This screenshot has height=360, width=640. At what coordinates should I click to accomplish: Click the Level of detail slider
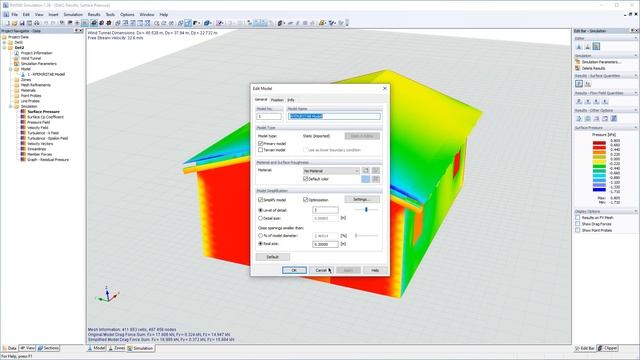pos(366,209)
